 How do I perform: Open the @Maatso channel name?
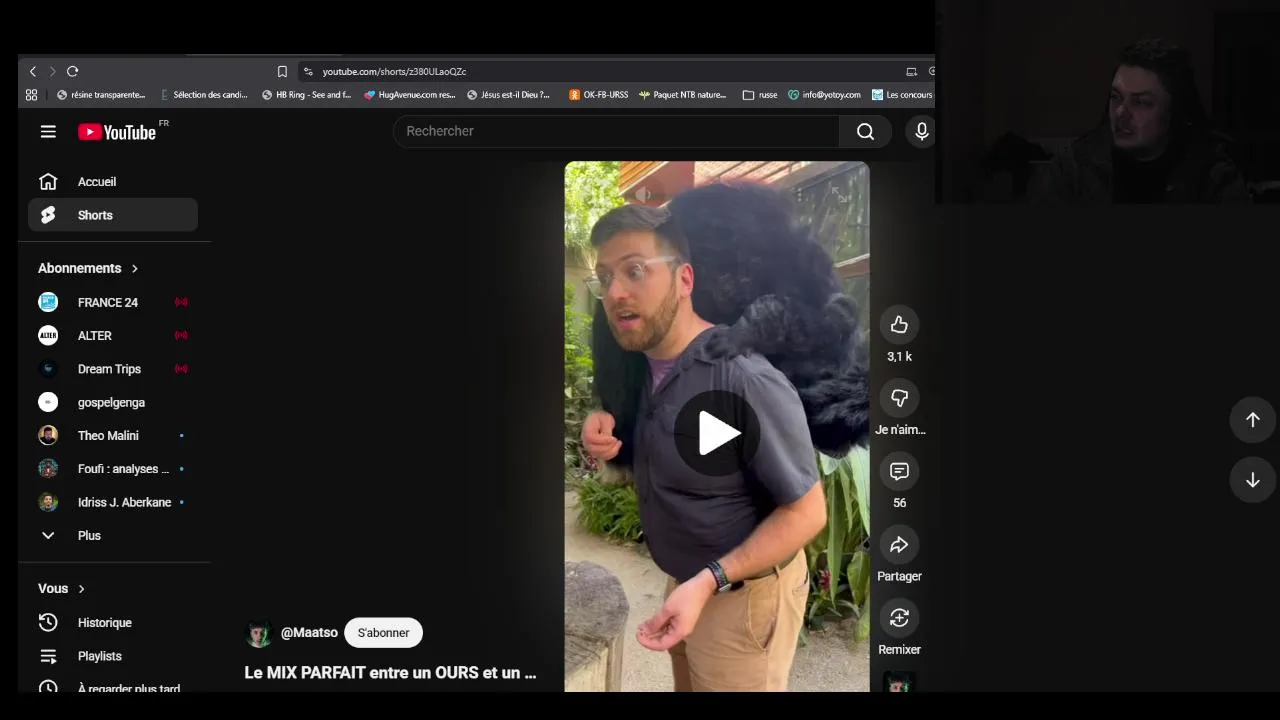pos(309,633)
